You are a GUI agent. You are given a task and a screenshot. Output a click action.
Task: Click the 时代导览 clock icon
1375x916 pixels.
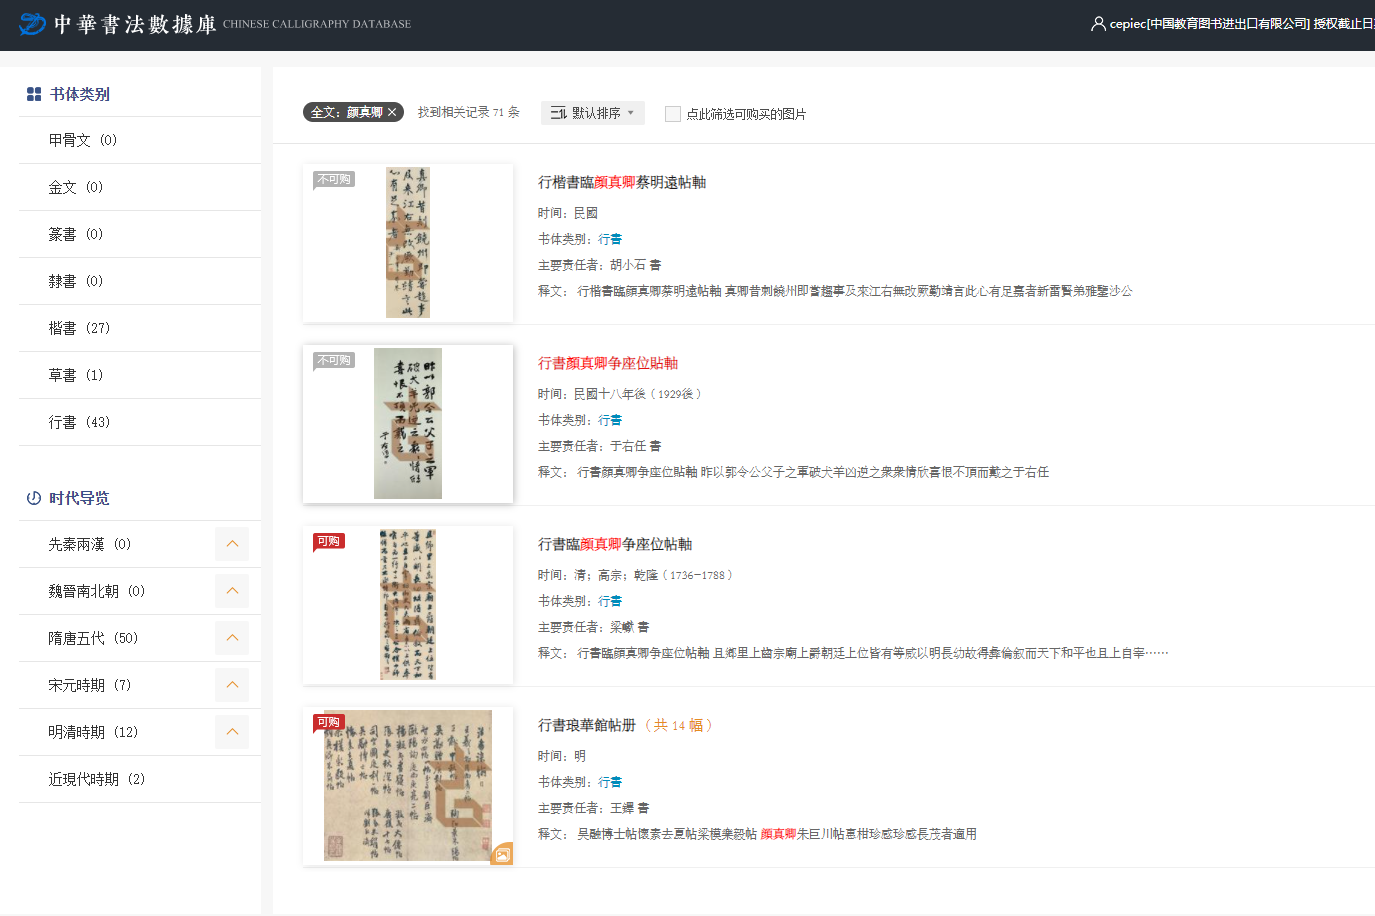click(34, 498)
